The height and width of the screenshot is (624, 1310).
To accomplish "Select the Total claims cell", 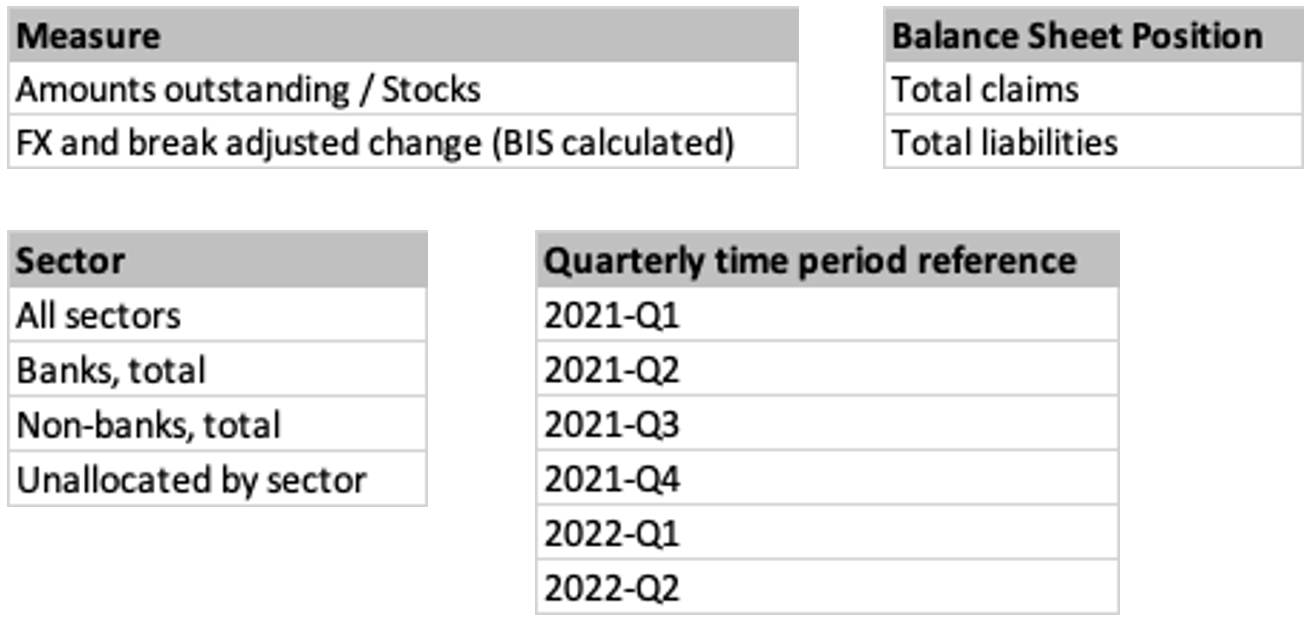I will click(1093, 90).
